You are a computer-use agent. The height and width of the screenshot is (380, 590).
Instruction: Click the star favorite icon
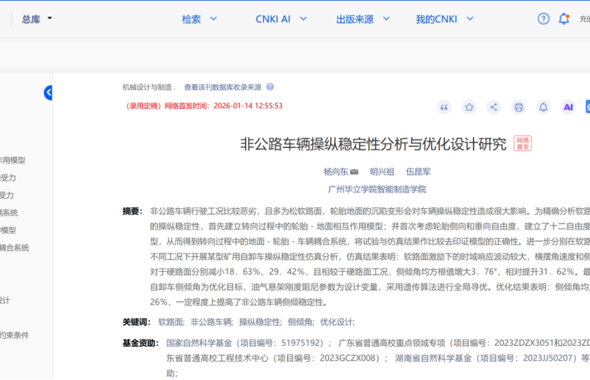469,107
